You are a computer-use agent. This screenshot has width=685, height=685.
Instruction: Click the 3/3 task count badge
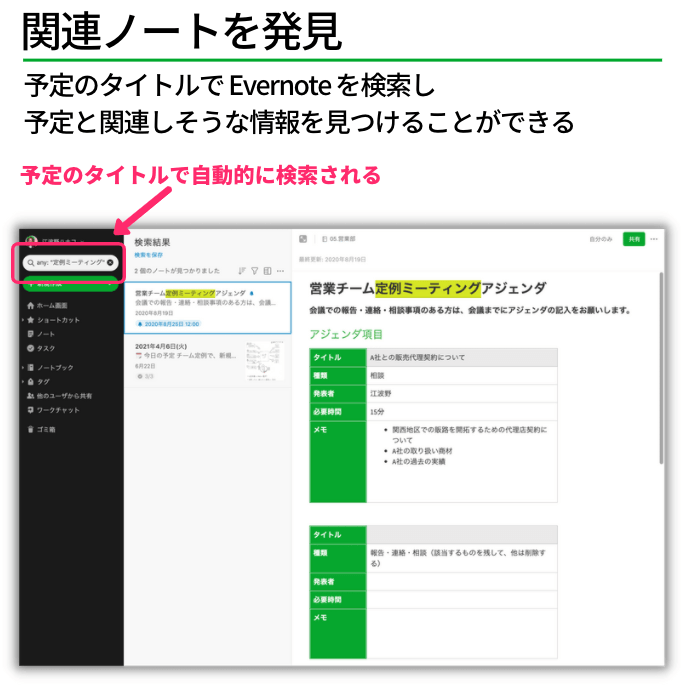pos(145,376)
